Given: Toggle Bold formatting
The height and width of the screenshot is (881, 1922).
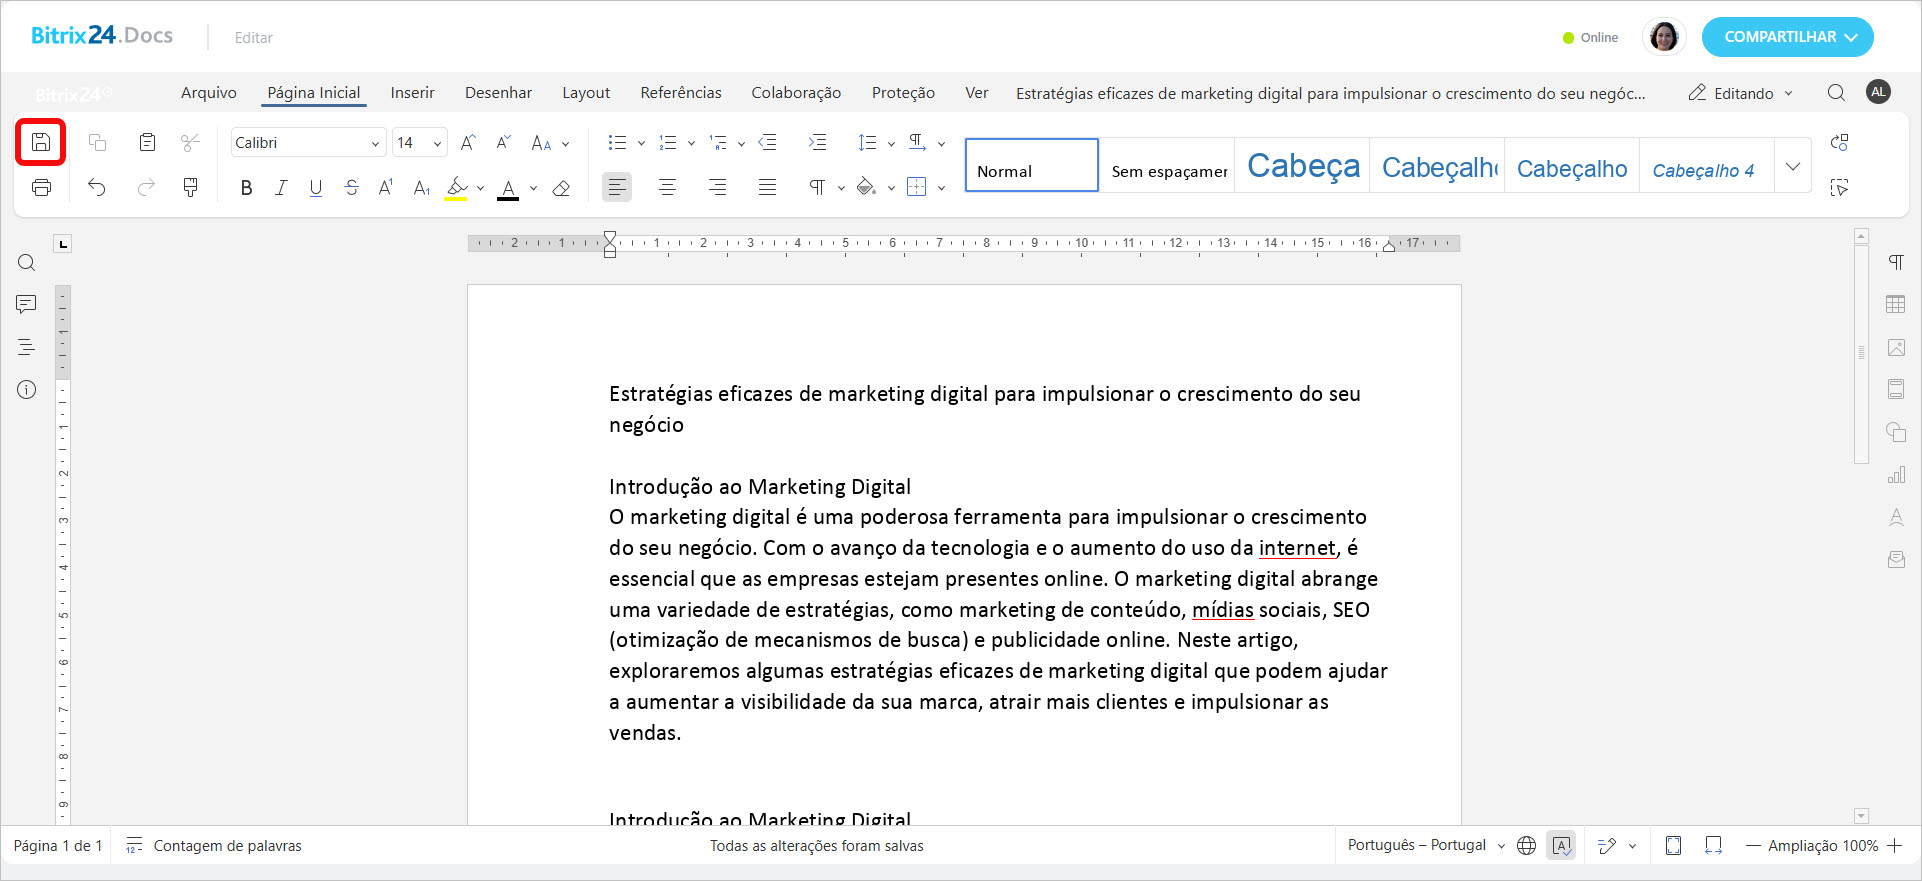Looking at the screenshot, I should [x=246, y=188].
